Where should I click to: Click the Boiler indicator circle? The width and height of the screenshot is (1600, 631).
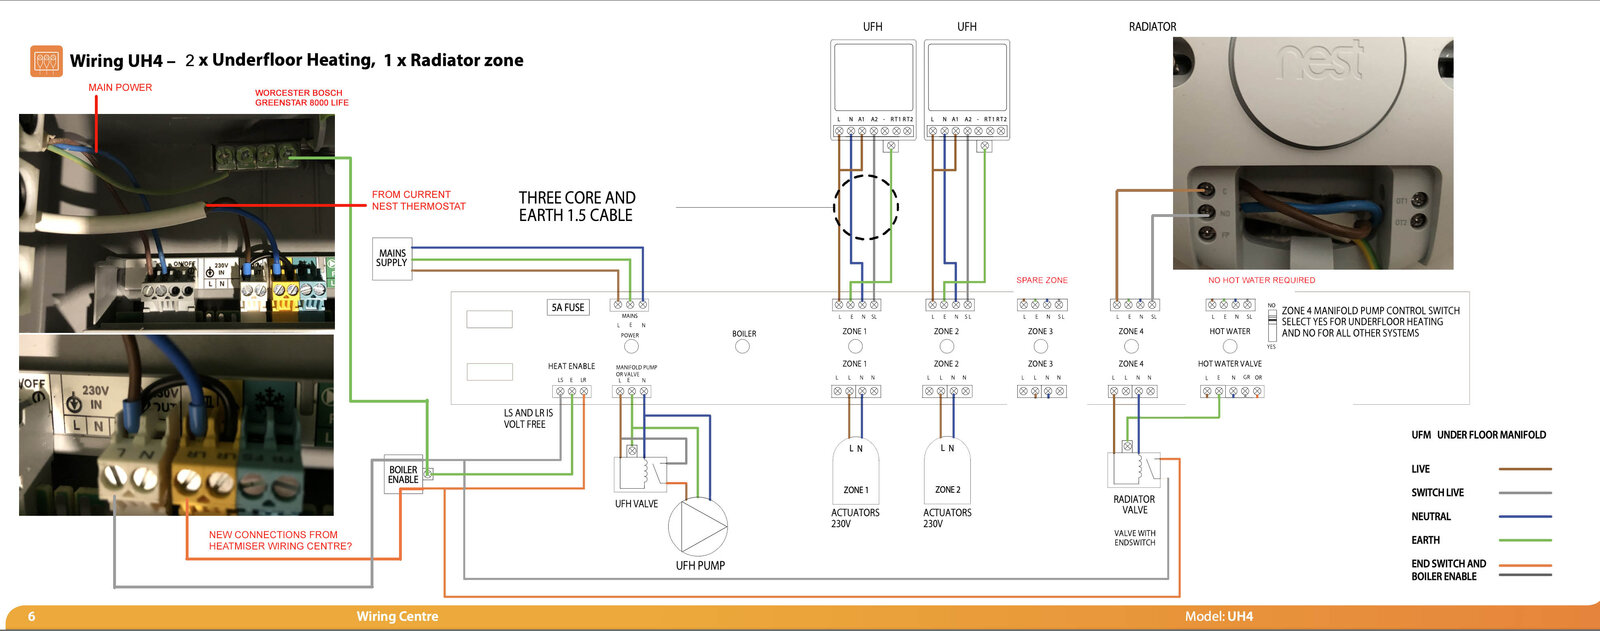(742, 347)
